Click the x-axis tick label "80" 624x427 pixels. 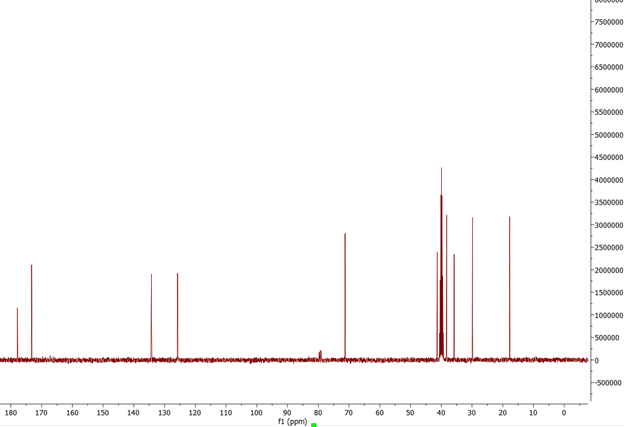318,413
